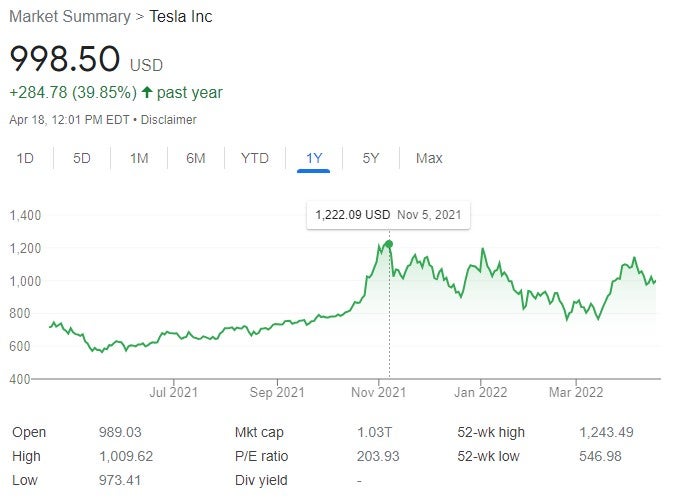Click the Market Summary breadcrumb
679x501 pixels.
click(x=70, y=17)
